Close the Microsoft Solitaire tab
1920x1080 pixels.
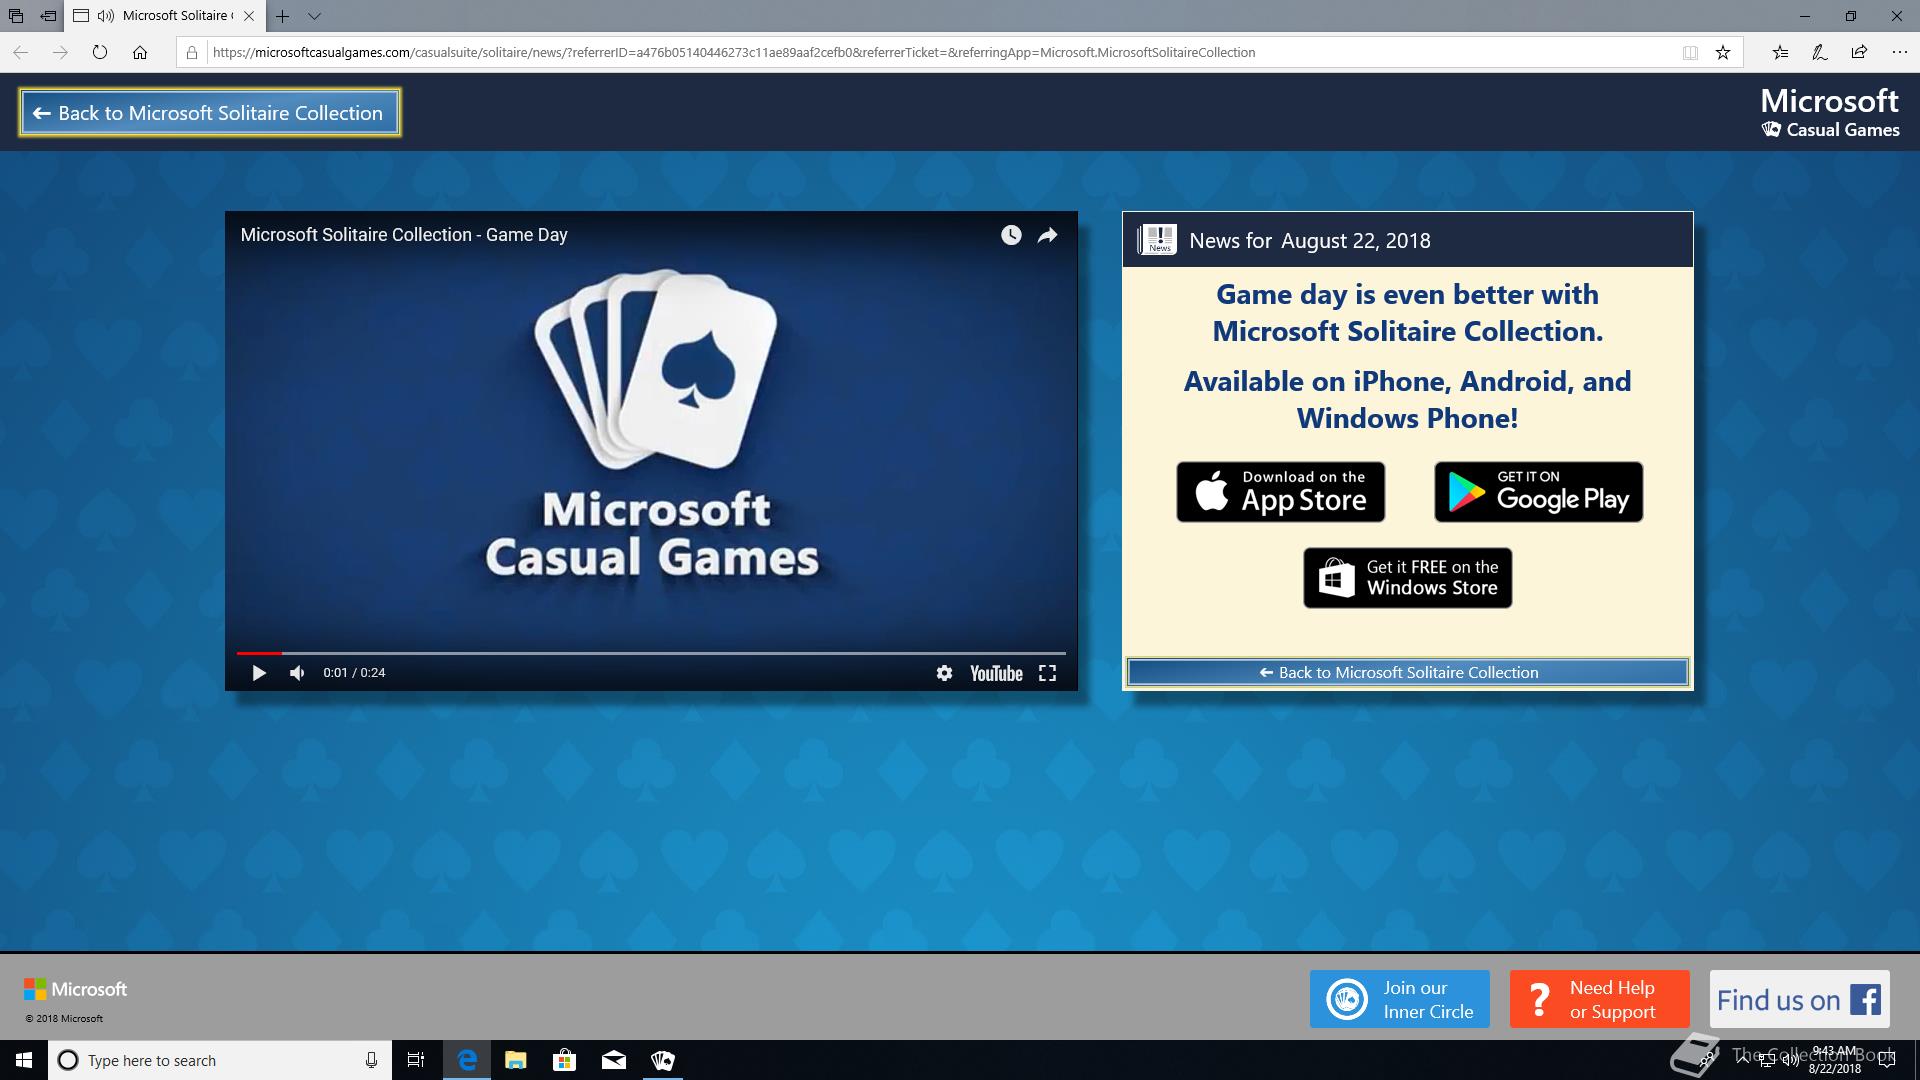pyautogui.click(x=249, y=16)
